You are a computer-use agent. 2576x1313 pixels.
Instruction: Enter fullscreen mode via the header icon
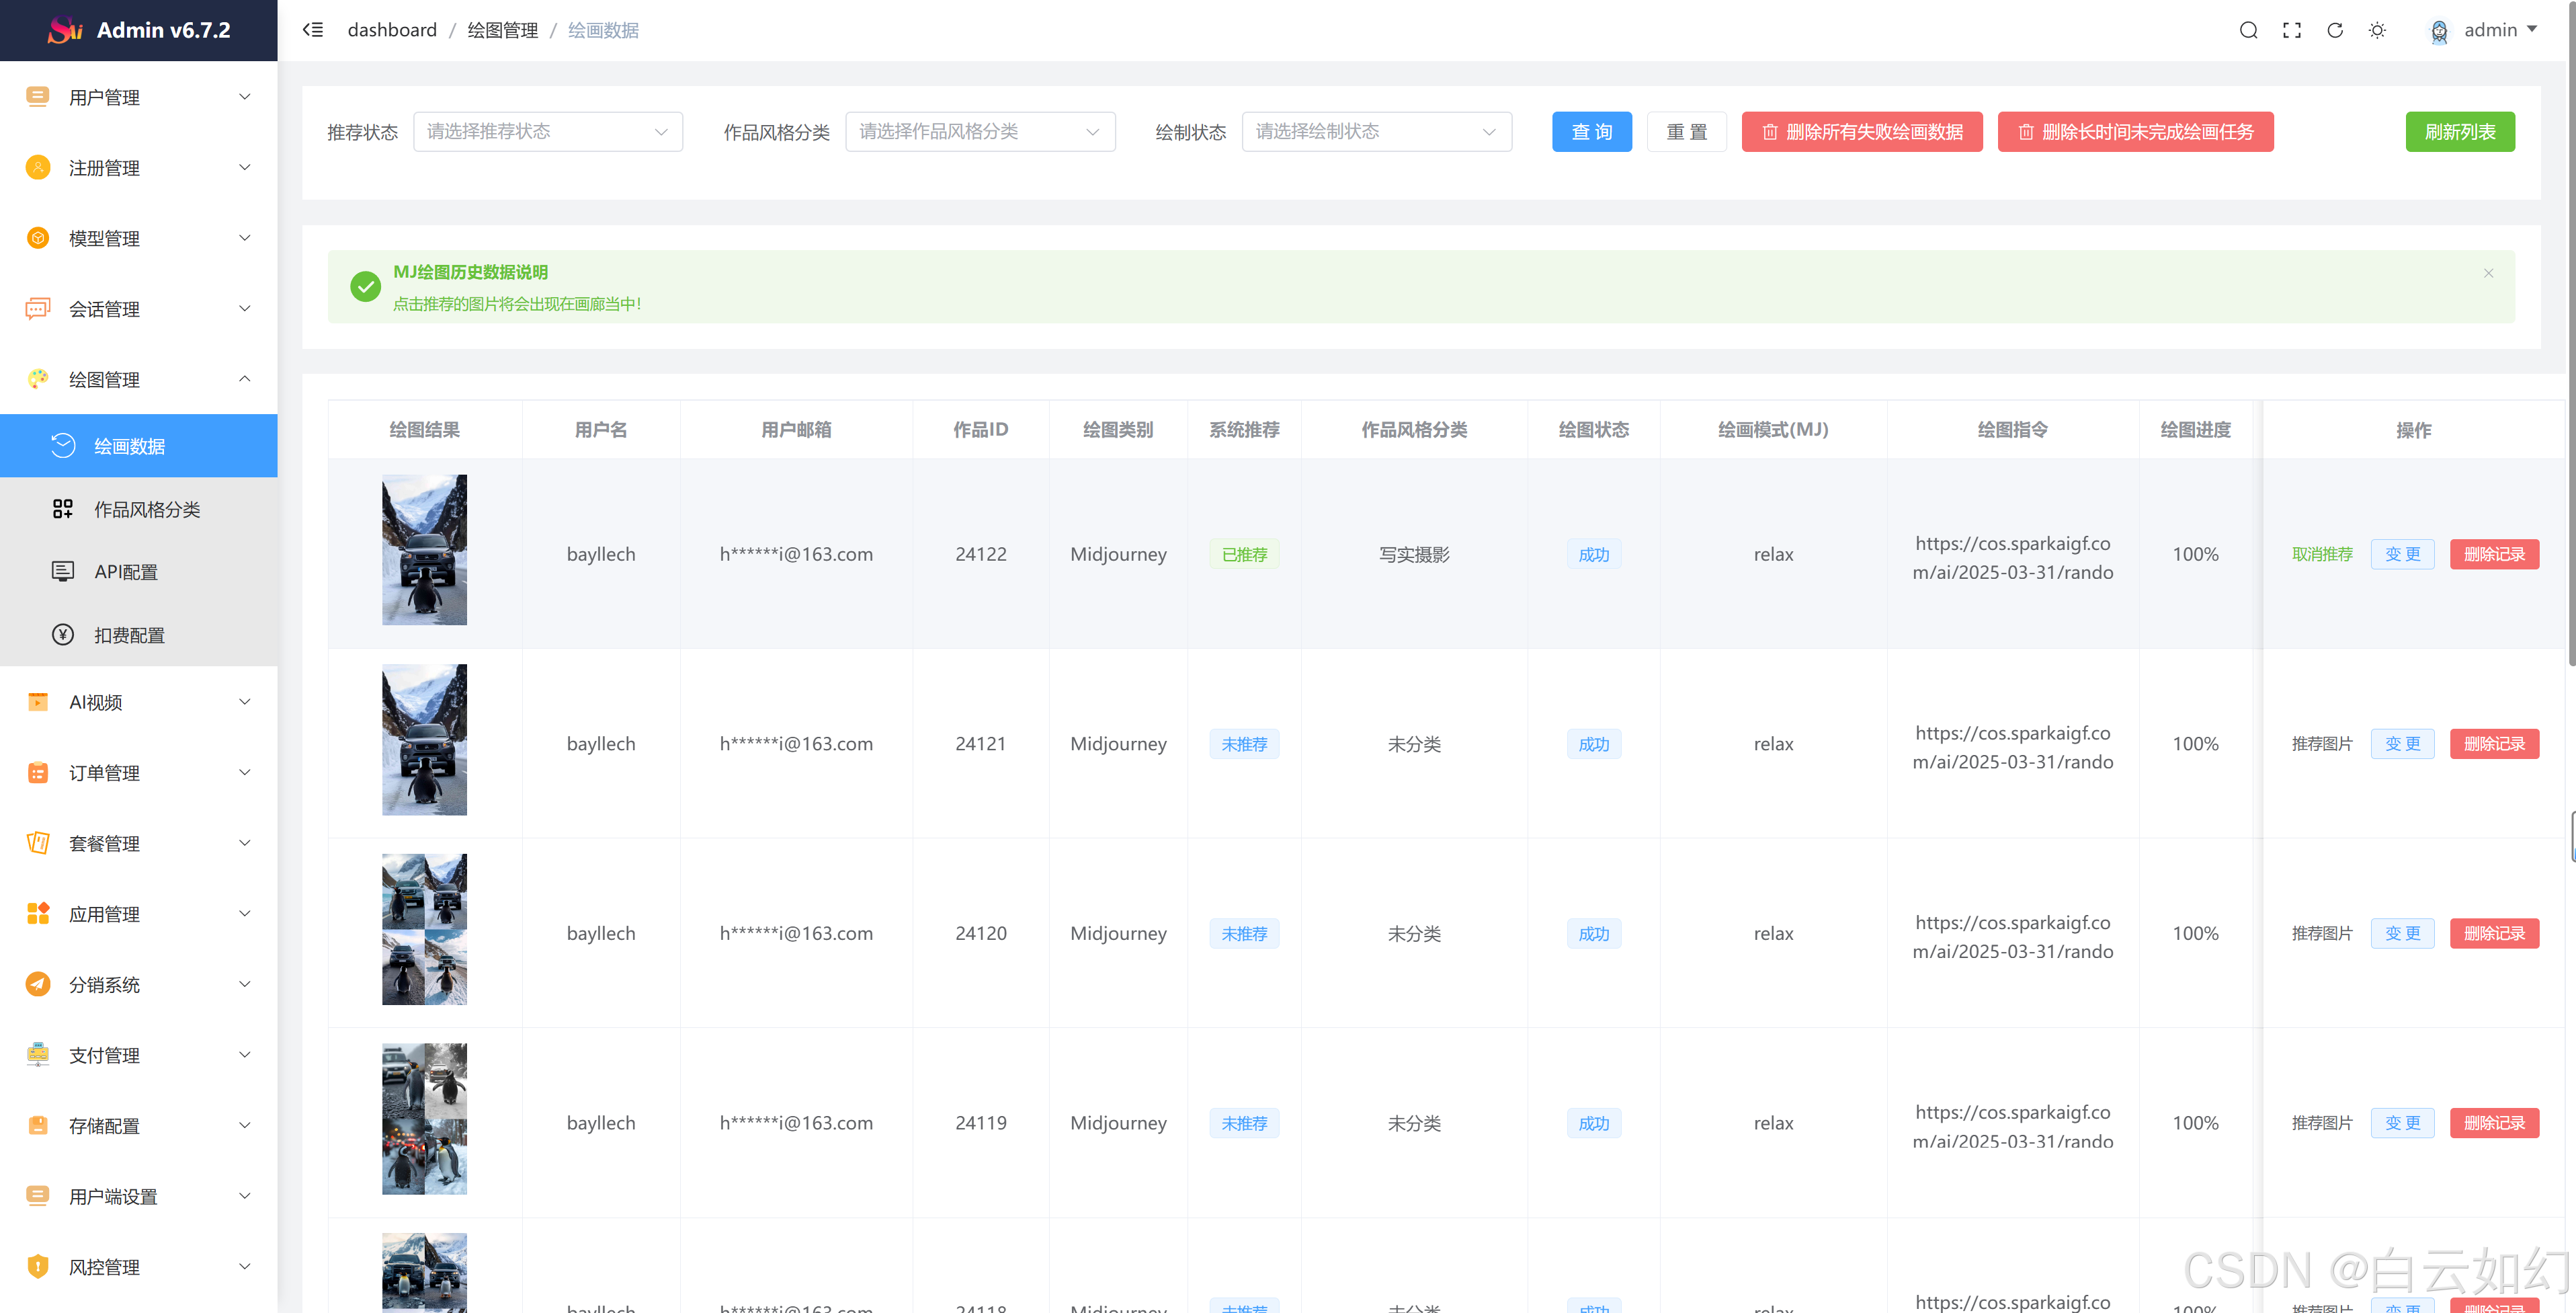click(2291, 30)
